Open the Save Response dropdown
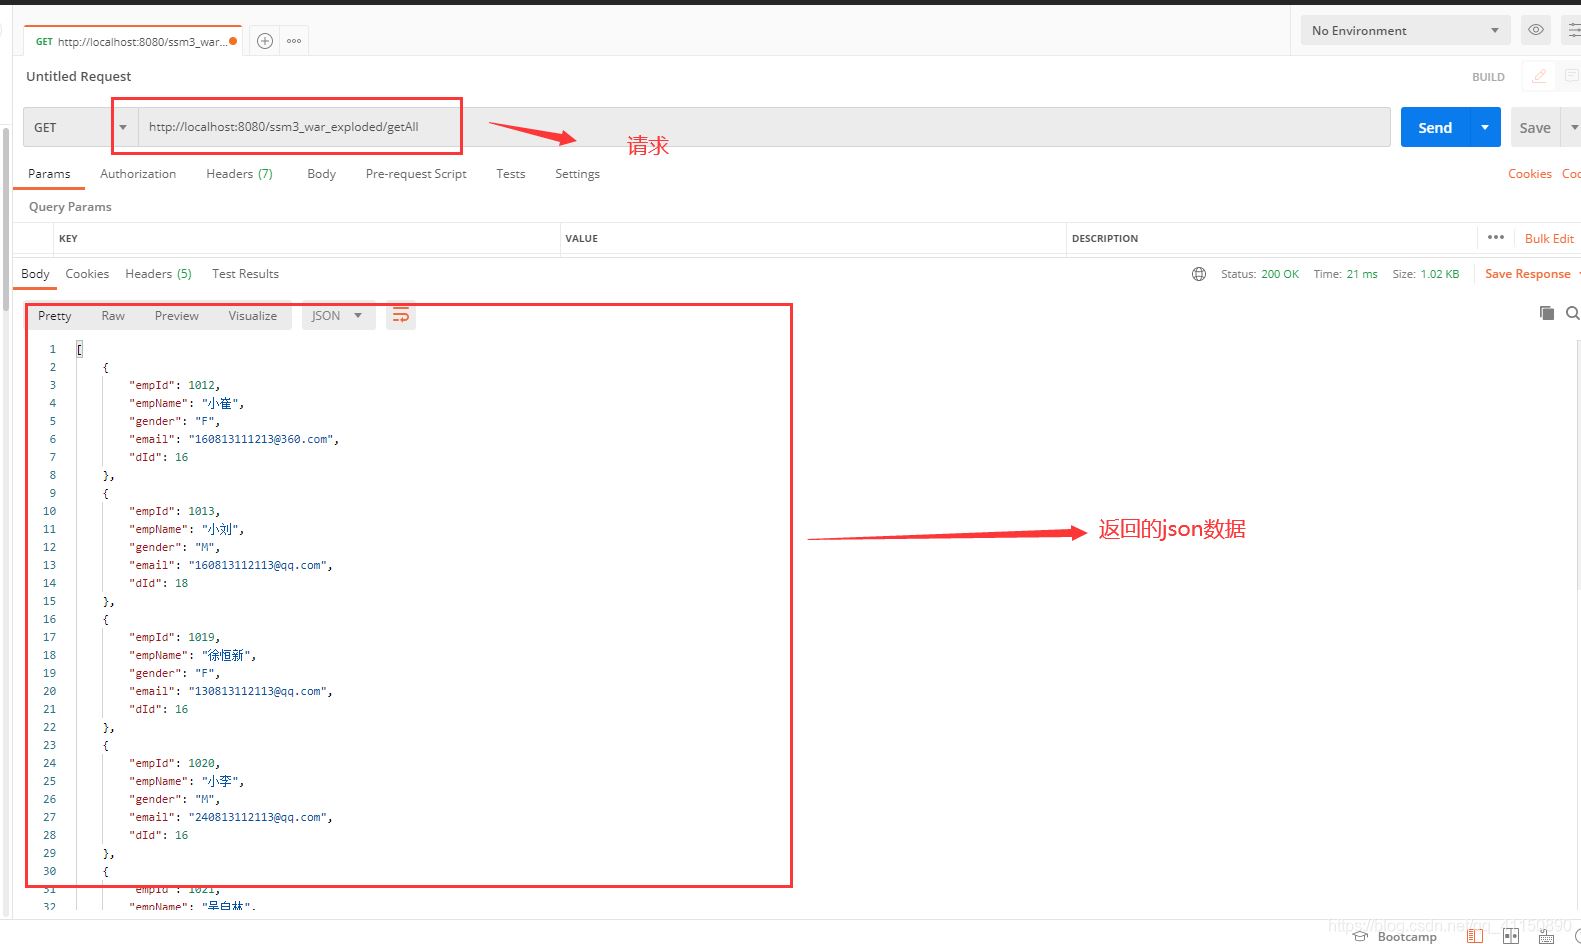Viewport: 1581px width, 944px height. tap(1531, 274)
